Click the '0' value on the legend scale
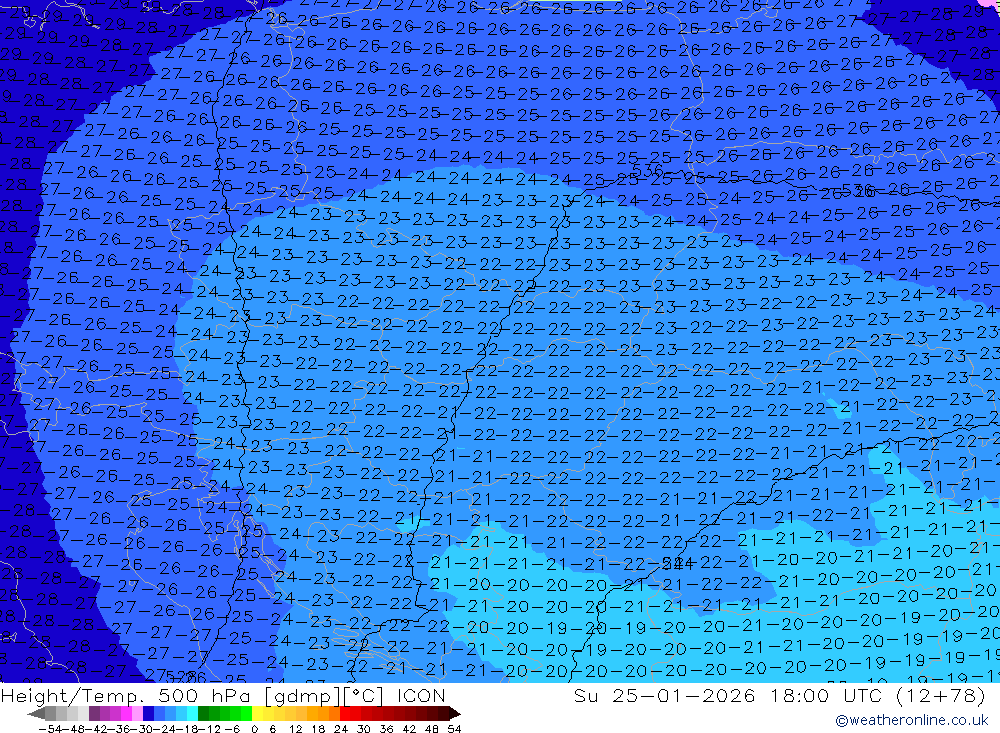The height and width of the screenshot is (733, 1000). (254, 729)
